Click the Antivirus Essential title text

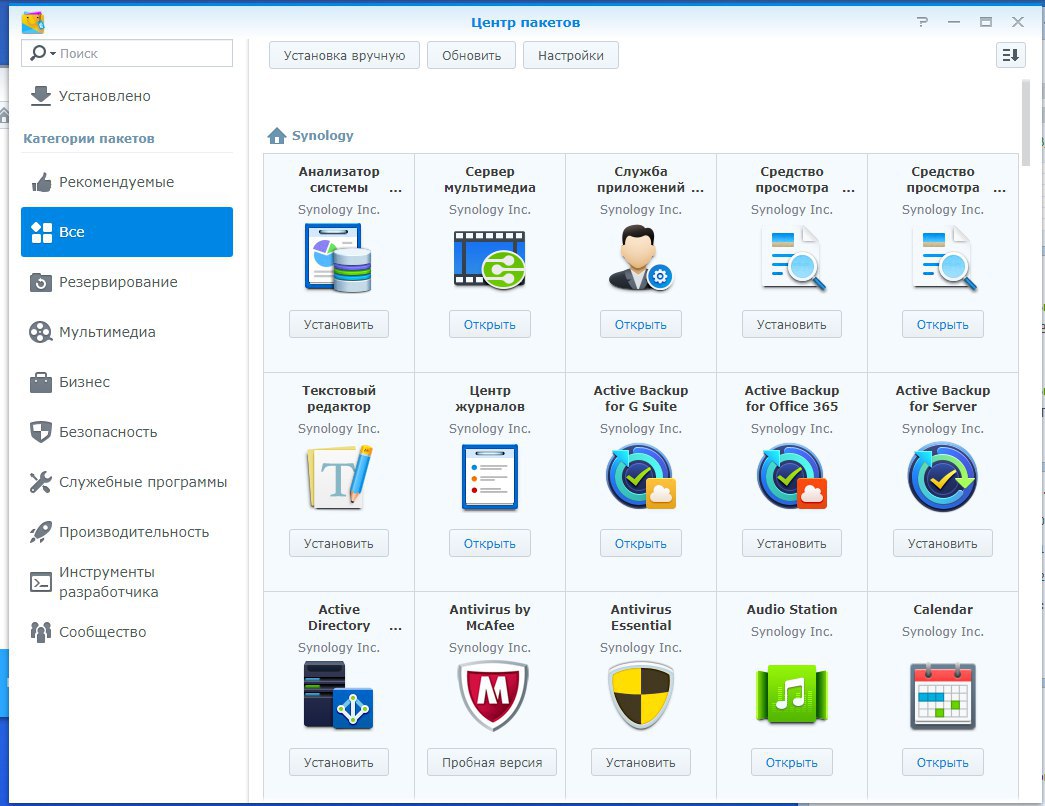click(x=640, y=617)
